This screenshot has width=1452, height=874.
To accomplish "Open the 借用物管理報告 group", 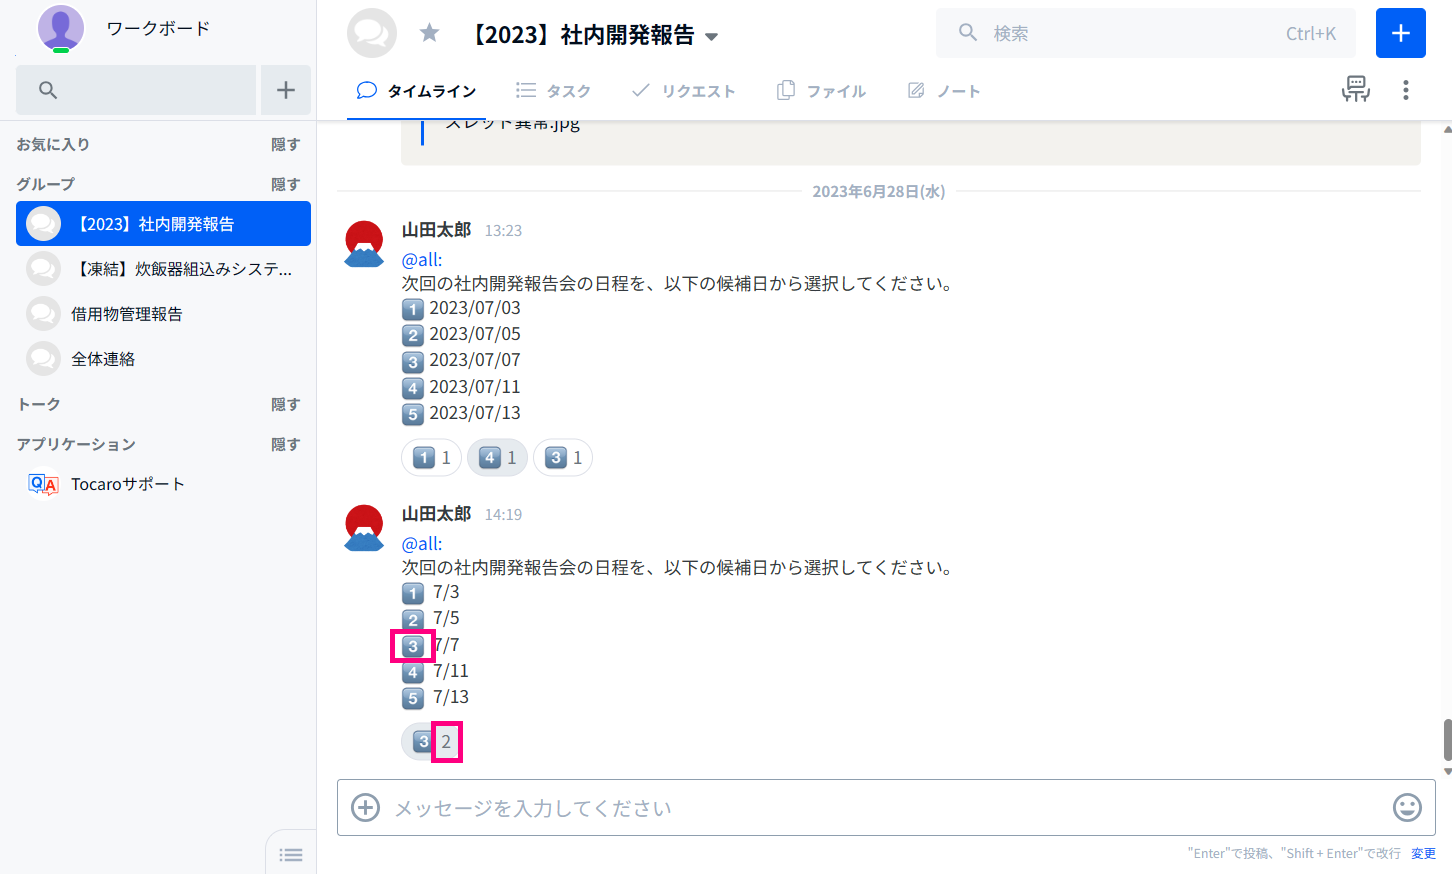I will coord(163,314).
